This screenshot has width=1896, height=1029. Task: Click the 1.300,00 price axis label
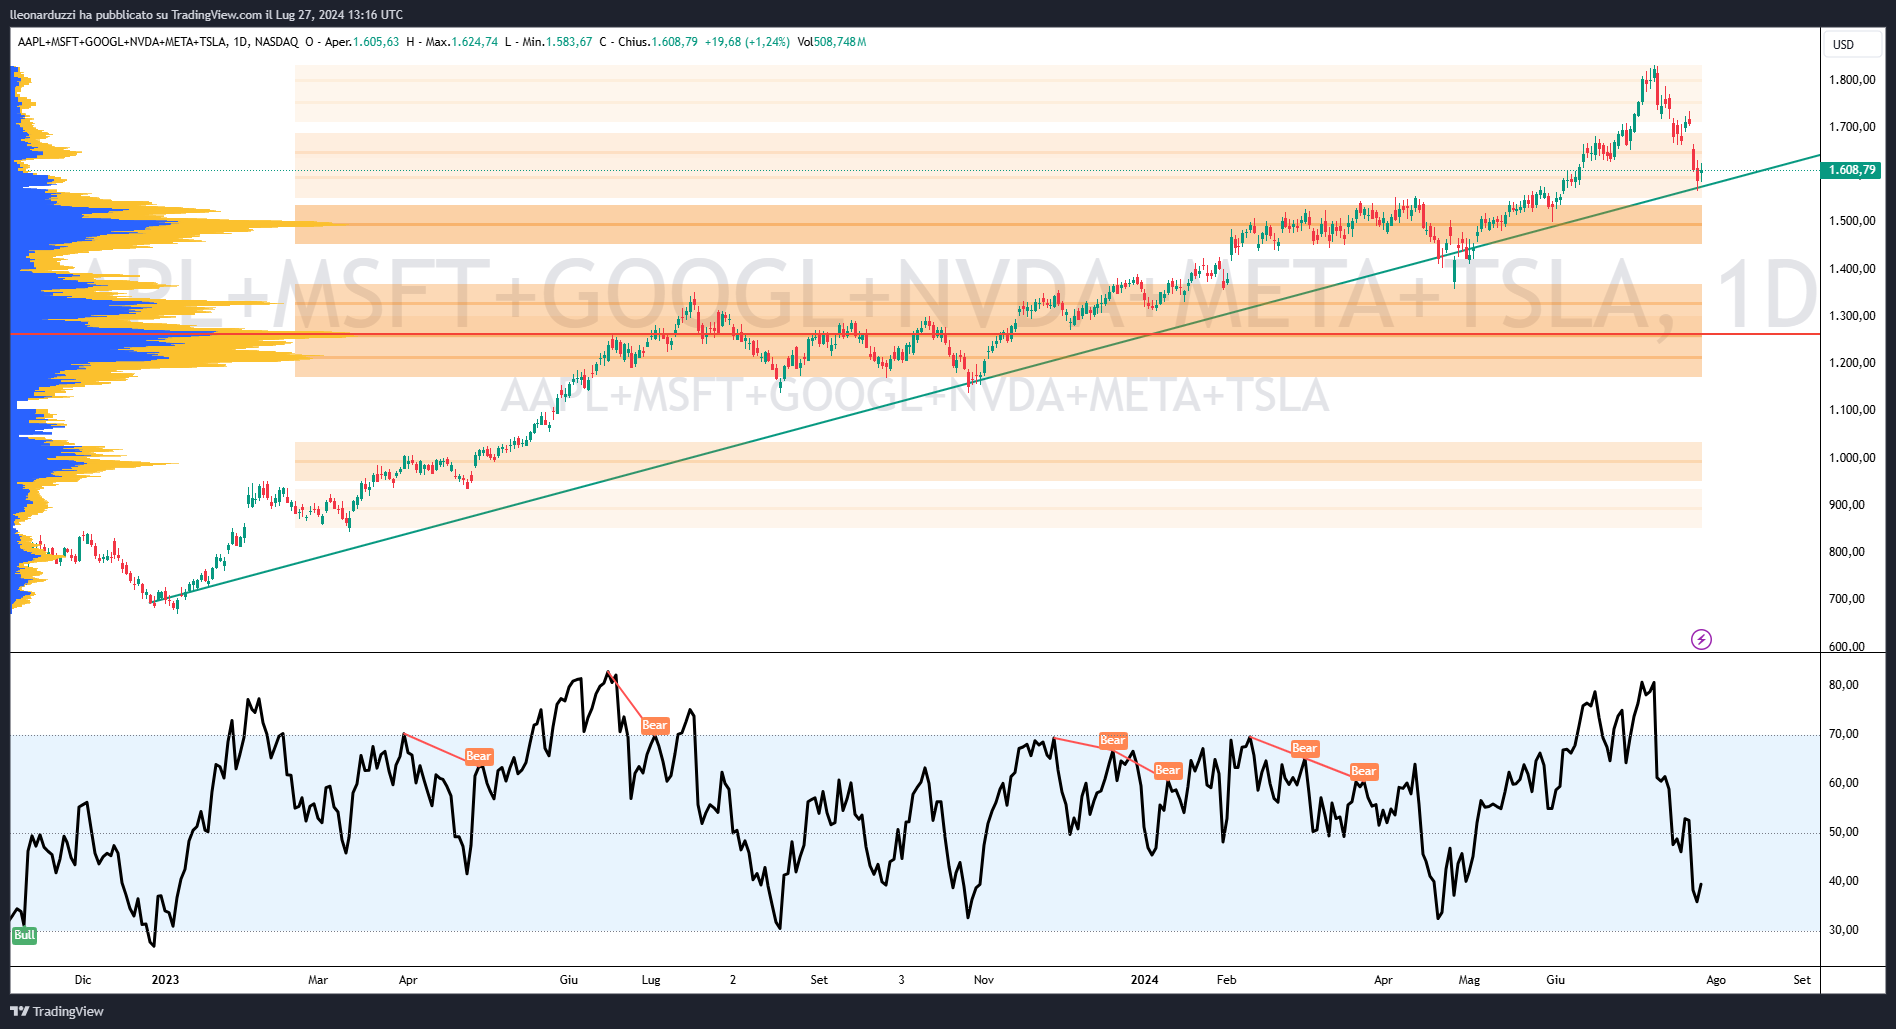click(1852, 316)
